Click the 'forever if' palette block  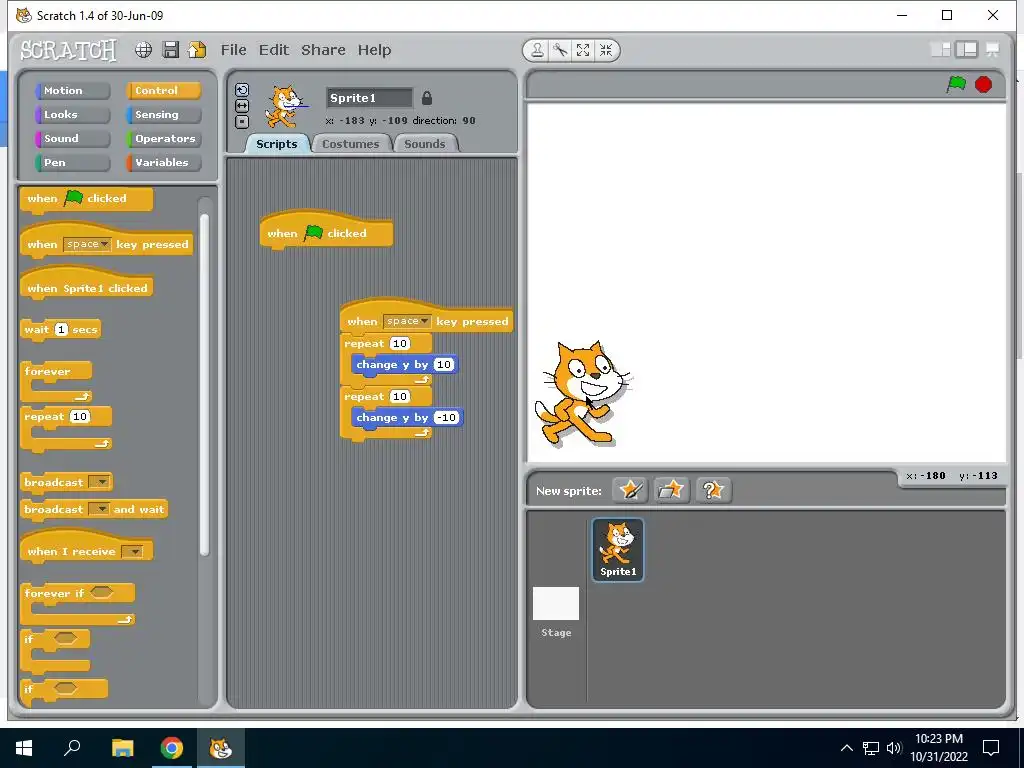78,593
